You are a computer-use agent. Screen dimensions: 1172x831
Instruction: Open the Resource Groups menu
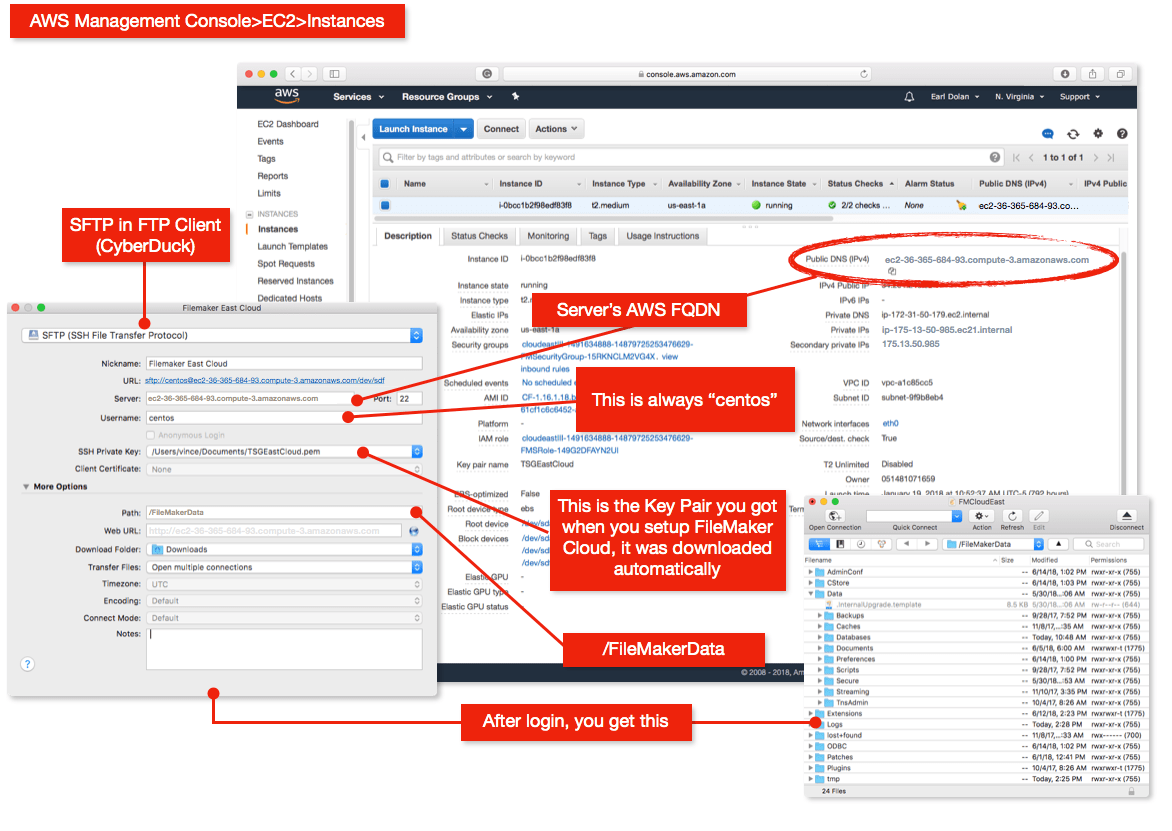pos(447,97)
